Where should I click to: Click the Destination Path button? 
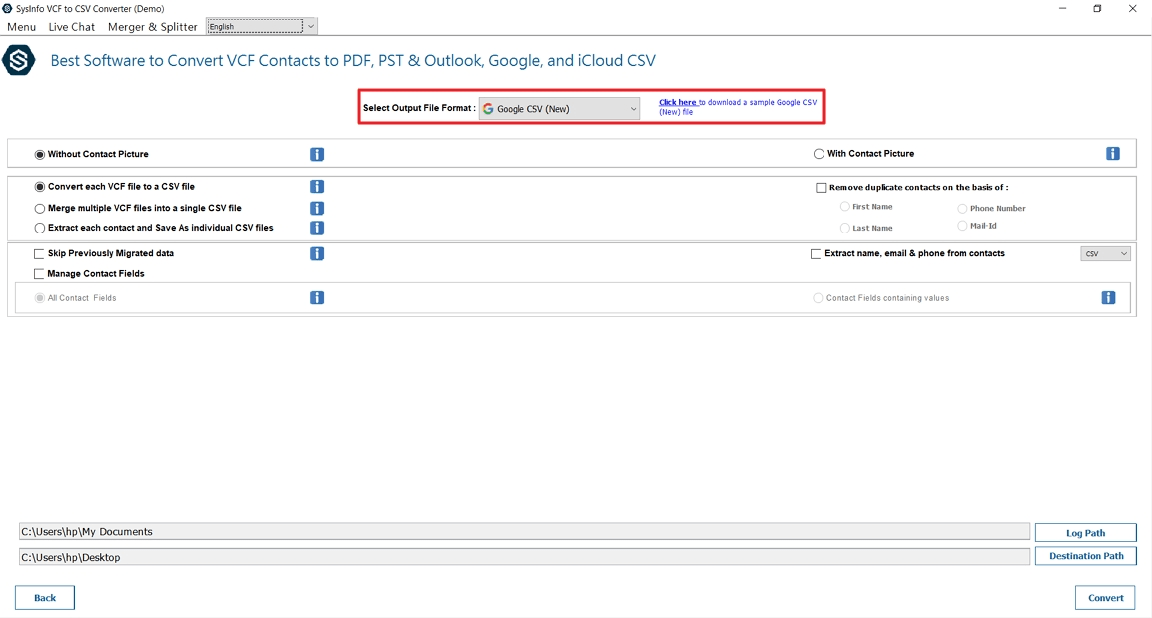click(1085, 556)
